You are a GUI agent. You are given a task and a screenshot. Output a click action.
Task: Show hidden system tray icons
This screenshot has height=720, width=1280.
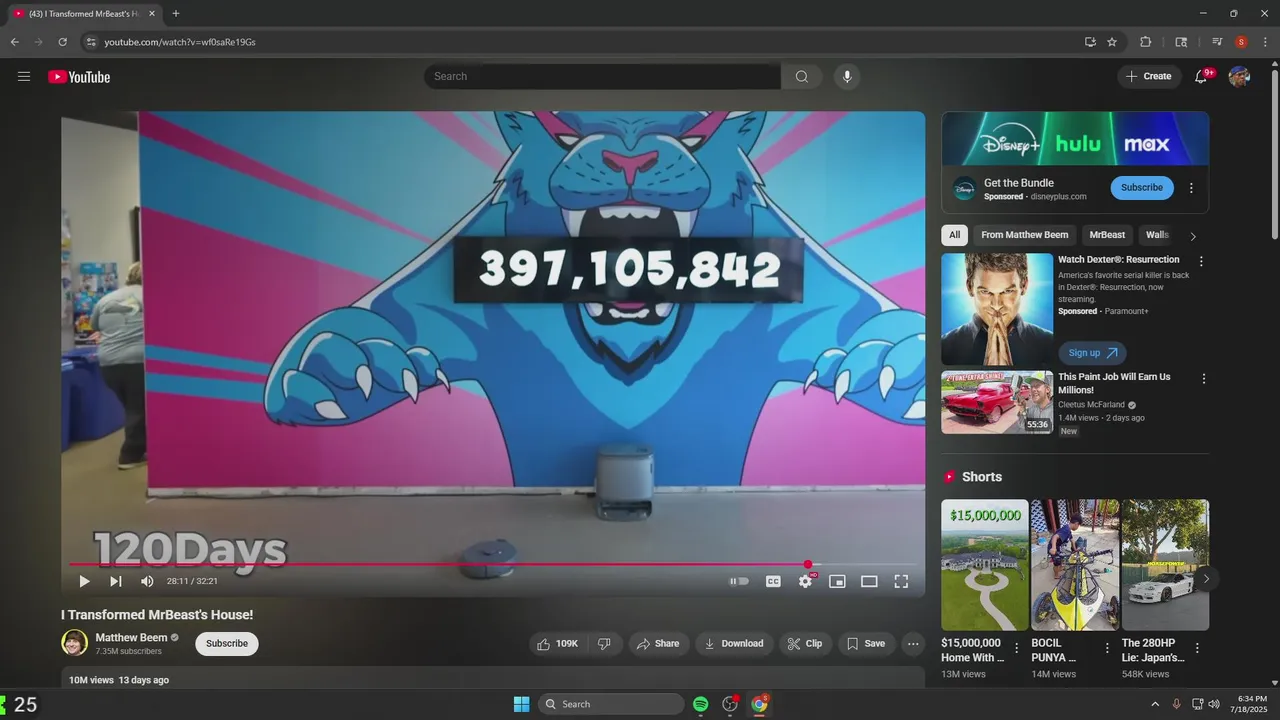coord(1155,704)
